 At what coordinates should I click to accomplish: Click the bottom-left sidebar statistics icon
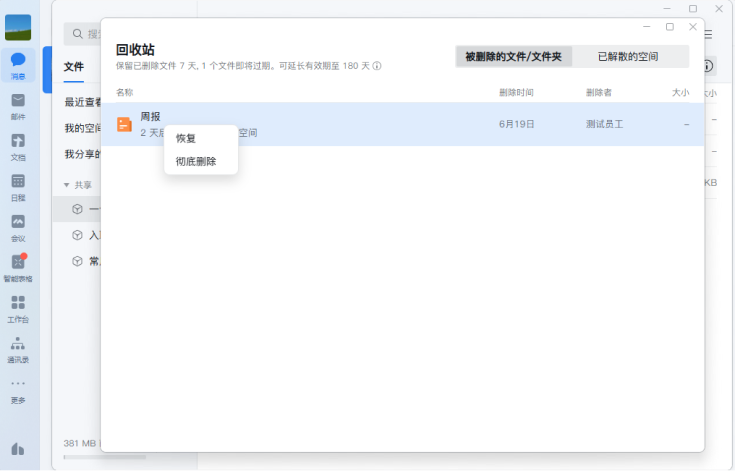(x=18, y=449)
